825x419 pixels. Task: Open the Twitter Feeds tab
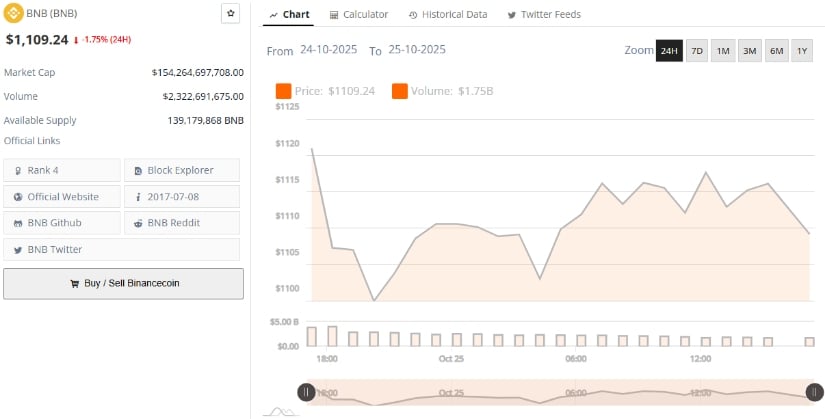pyautogui.click(x=544, y=15)
